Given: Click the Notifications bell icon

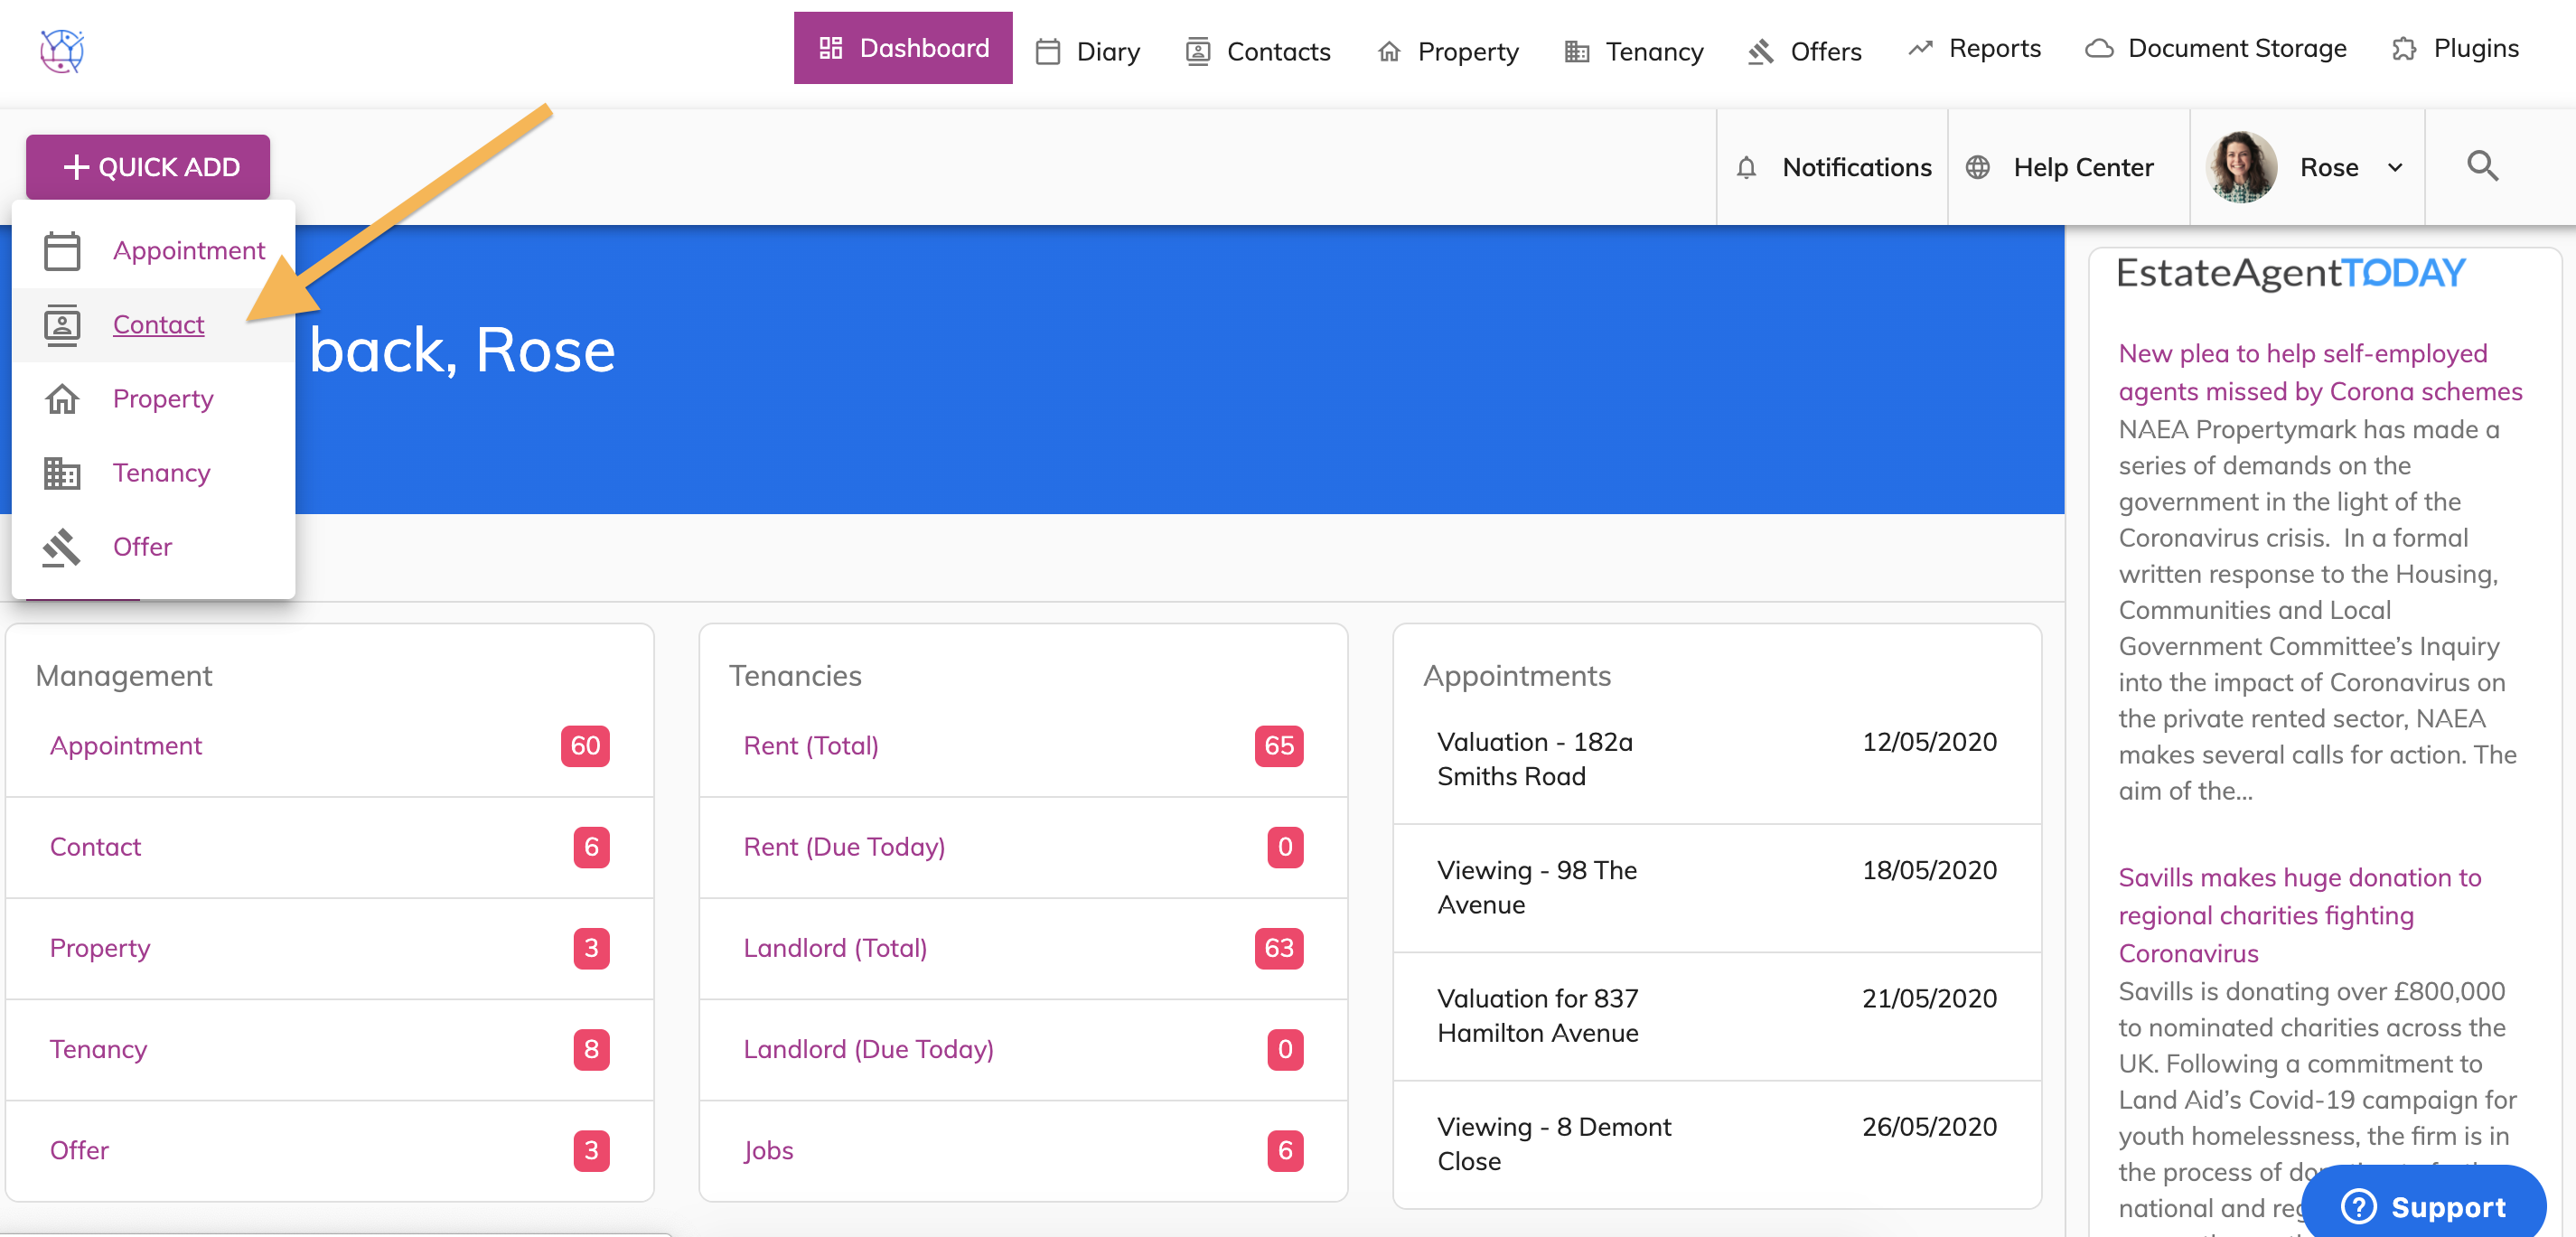Looking at the screenshot, I should (x=1746, y=168).
